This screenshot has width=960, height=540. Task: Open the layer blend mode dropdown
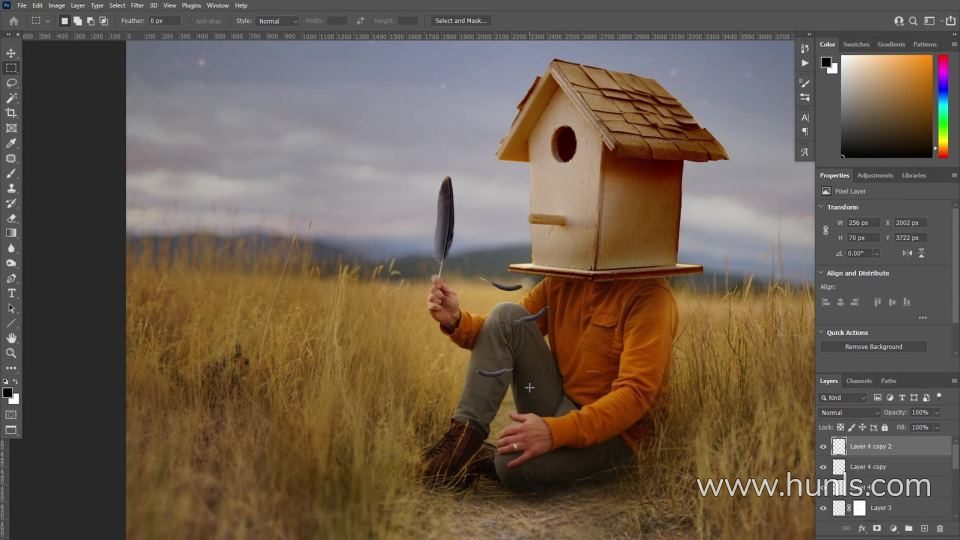pyautogui.click(x=850, y=413)
